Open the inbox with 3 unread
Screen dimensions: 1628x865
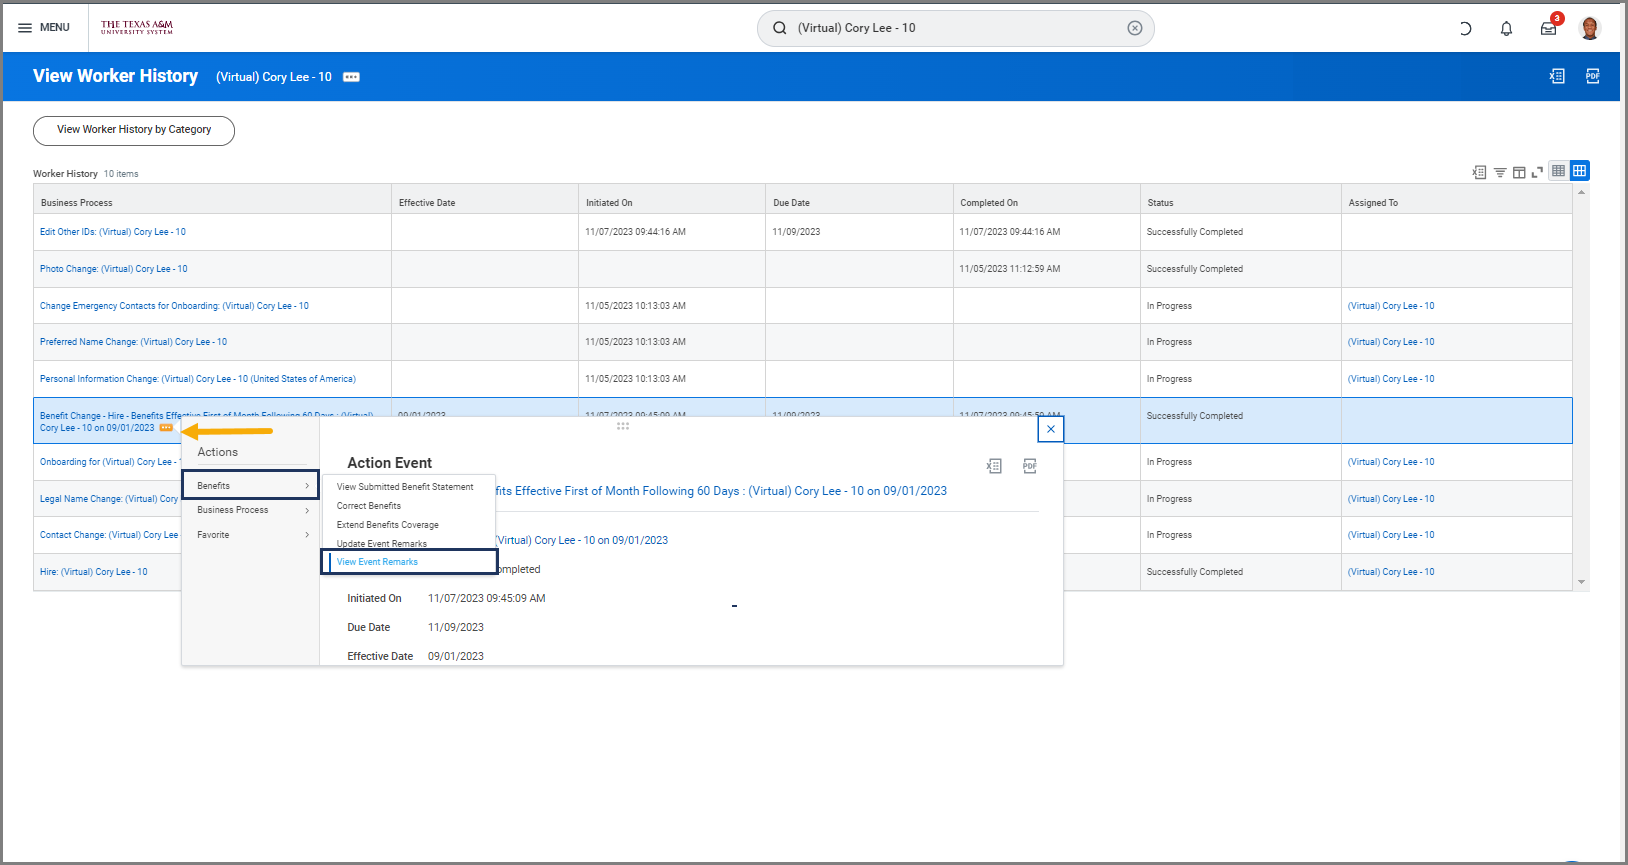tap(1548, 28)
